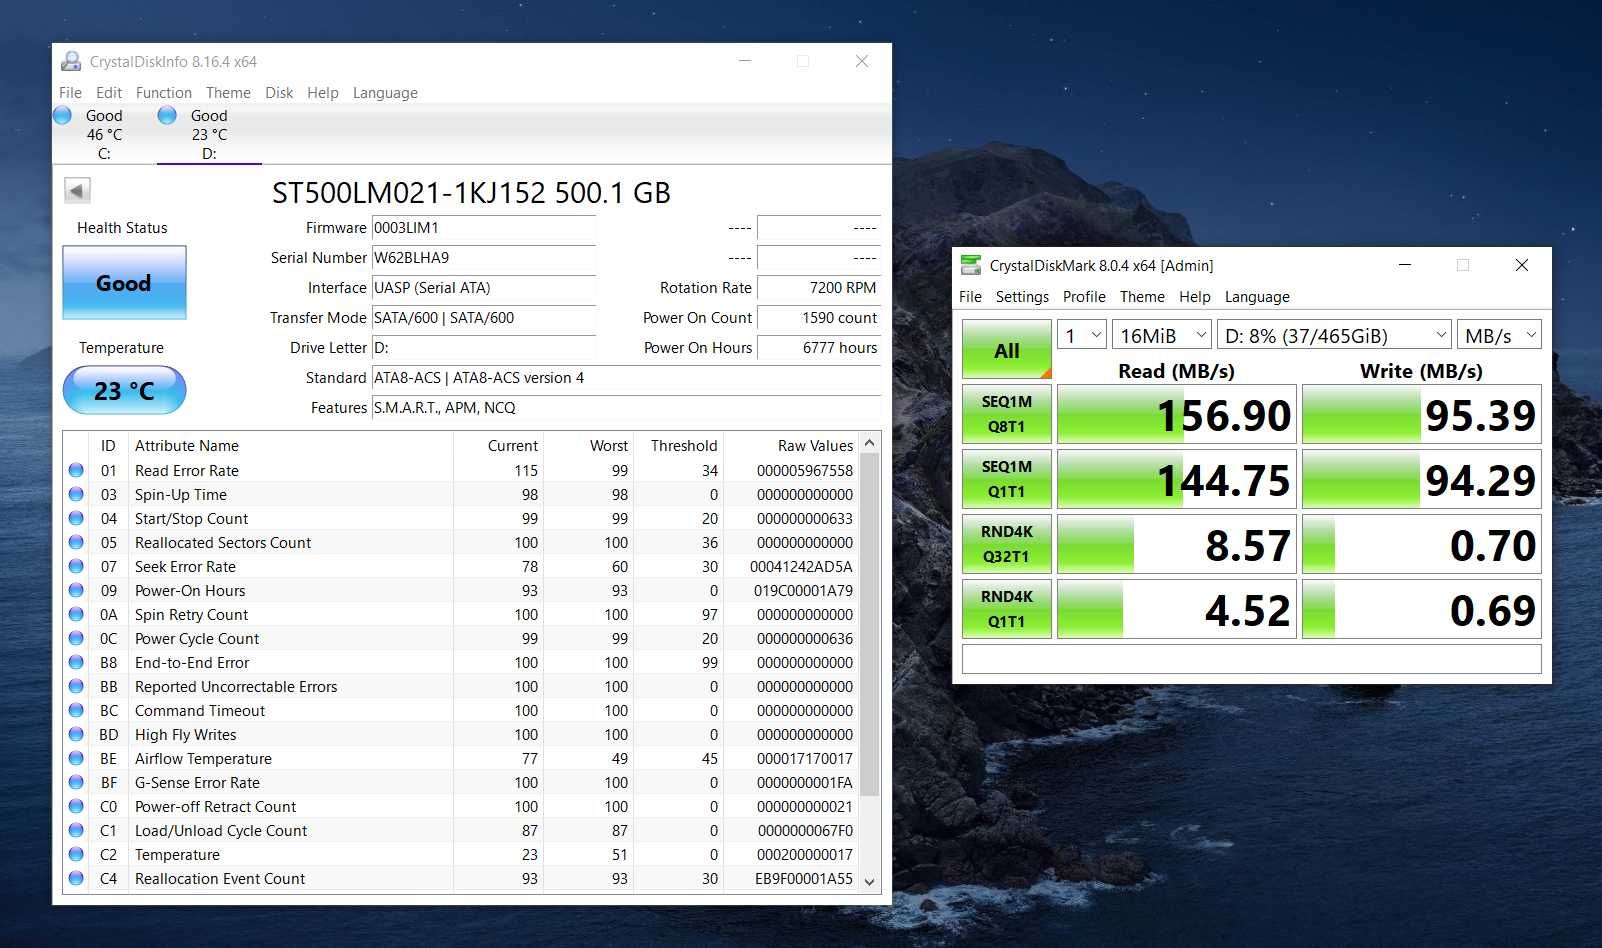1602x948 pixels.
Task: Open Edit menu in CrystalDiskInfo
Action: point(109,92)
